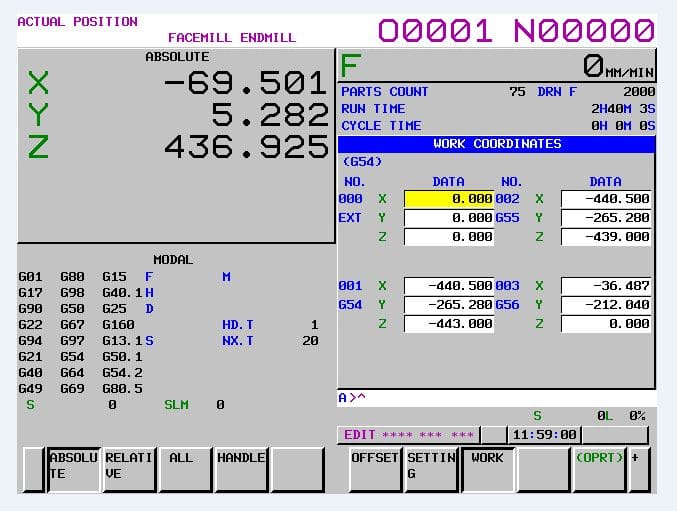
Task: Select the WORK coordinates soft key
Action: (487, 470)
